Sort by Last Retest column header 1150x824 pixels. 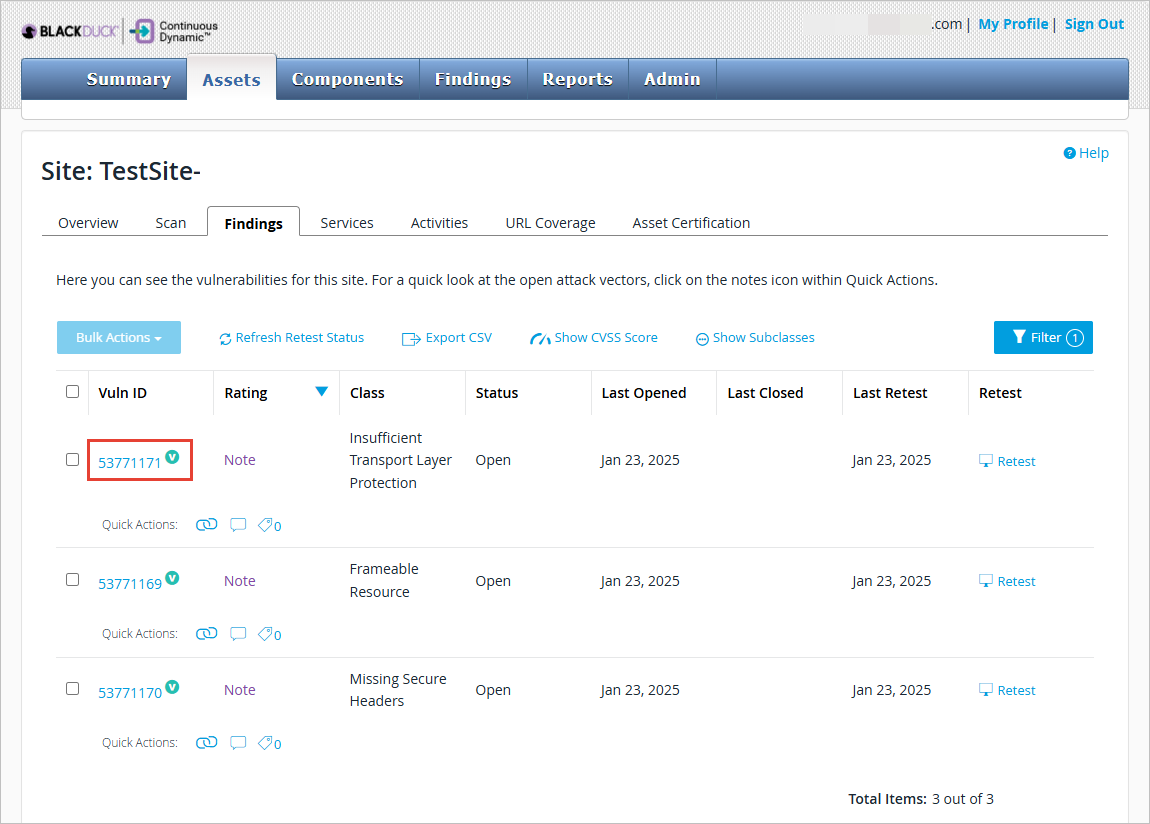(x=890, y=393)
